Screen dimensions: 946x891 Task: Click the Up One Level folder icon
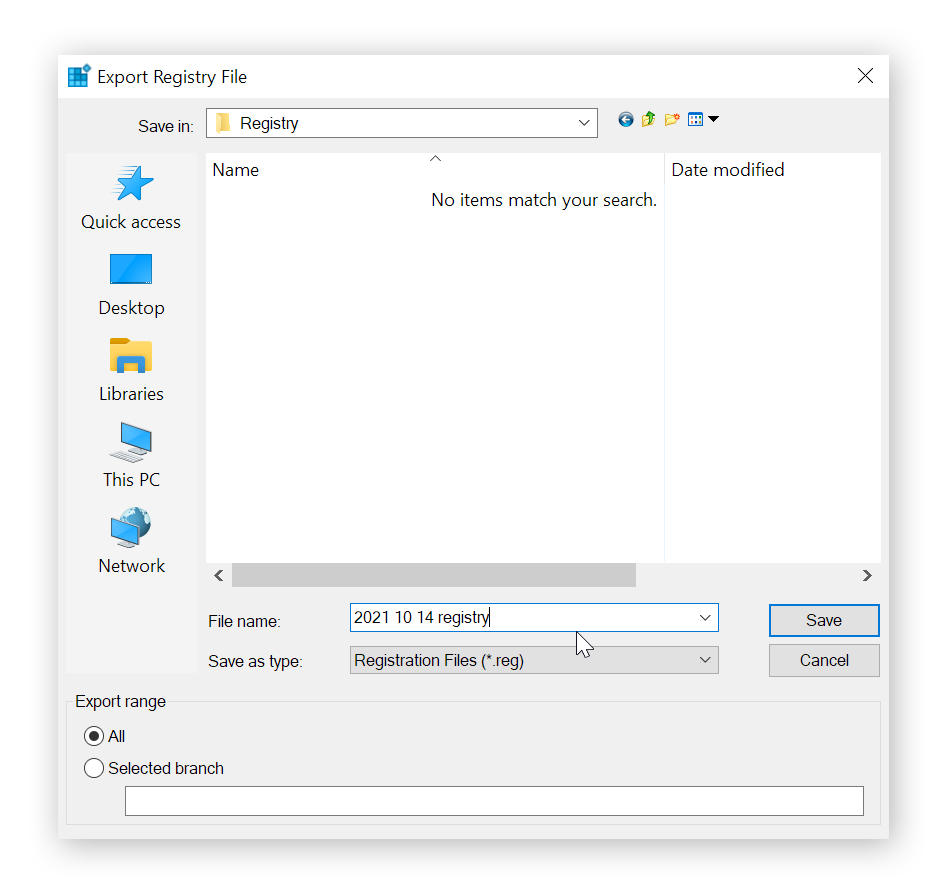pyautogui.click(x=648, y=119)
